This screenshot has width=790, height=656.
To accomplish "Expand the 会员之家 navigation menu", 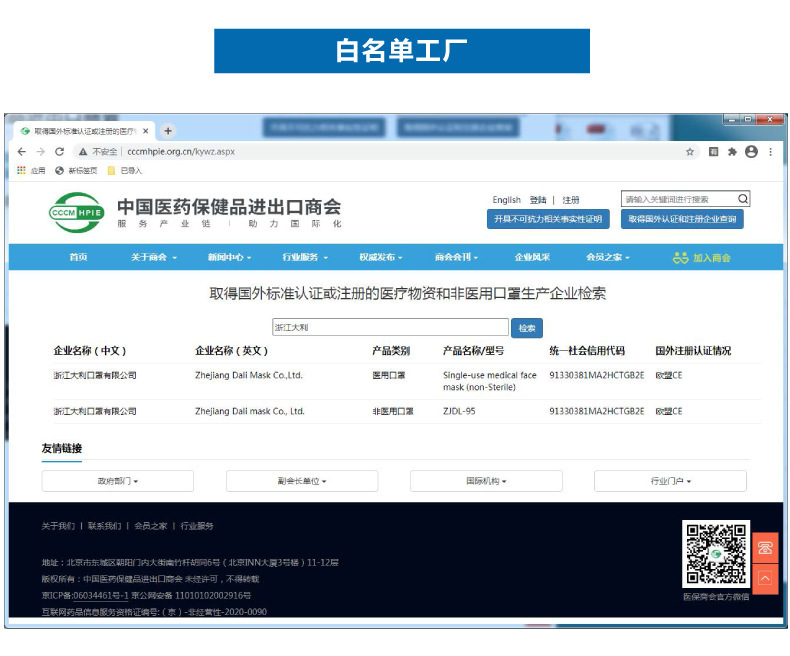I will point(608,257).
